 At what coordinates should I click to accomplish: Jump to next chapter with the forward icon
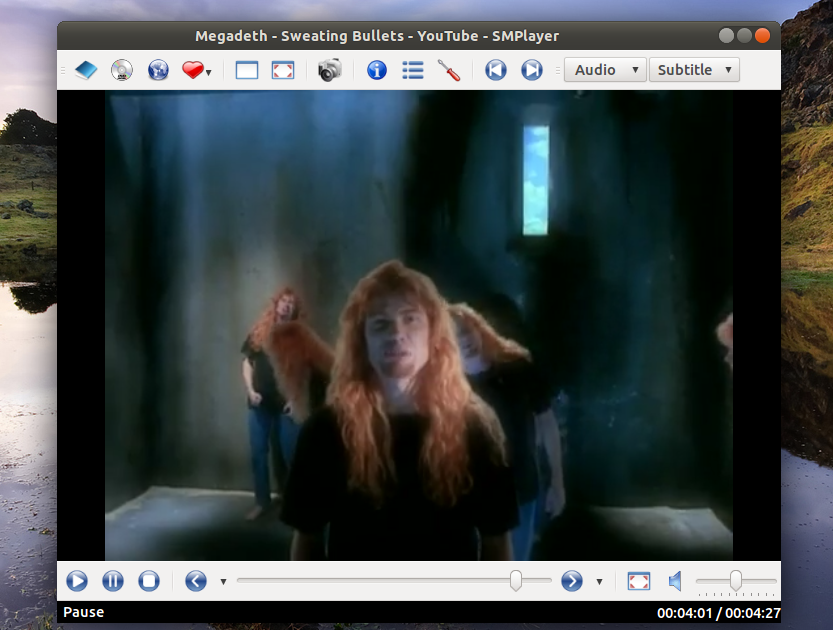coord(531,70)
